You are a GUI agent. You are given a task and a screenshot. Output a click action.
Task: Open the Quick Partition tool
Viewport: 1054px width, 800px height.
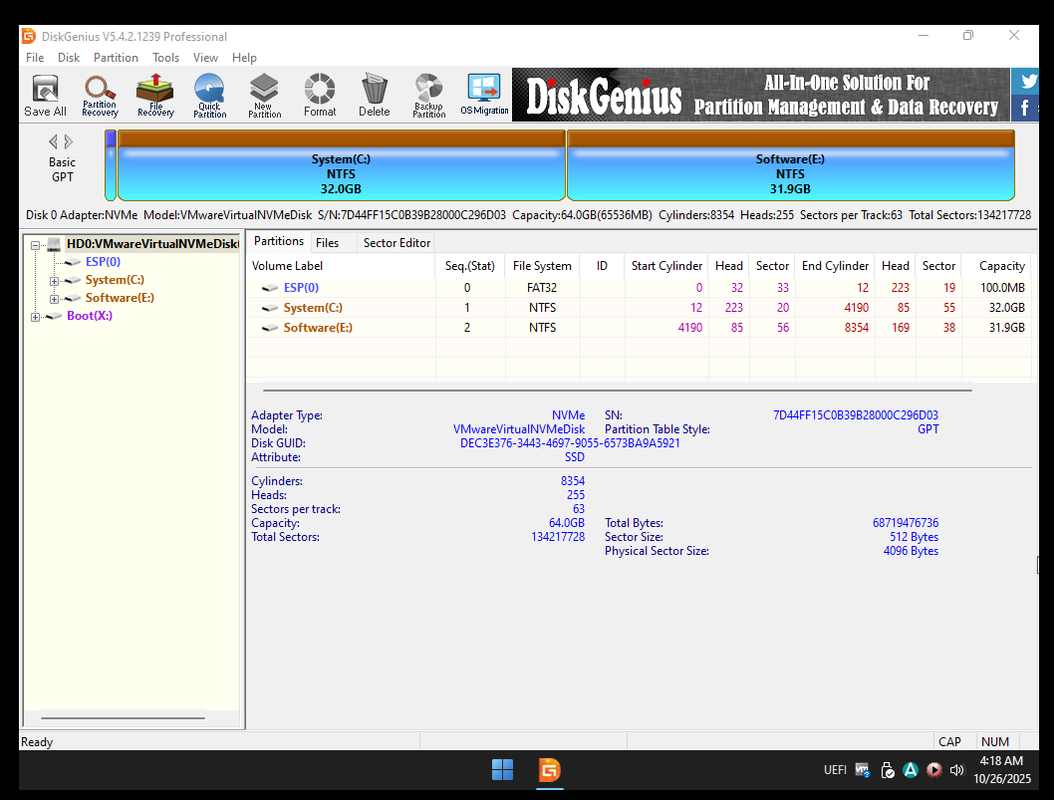pyautogui.click(x=210, y=95)
